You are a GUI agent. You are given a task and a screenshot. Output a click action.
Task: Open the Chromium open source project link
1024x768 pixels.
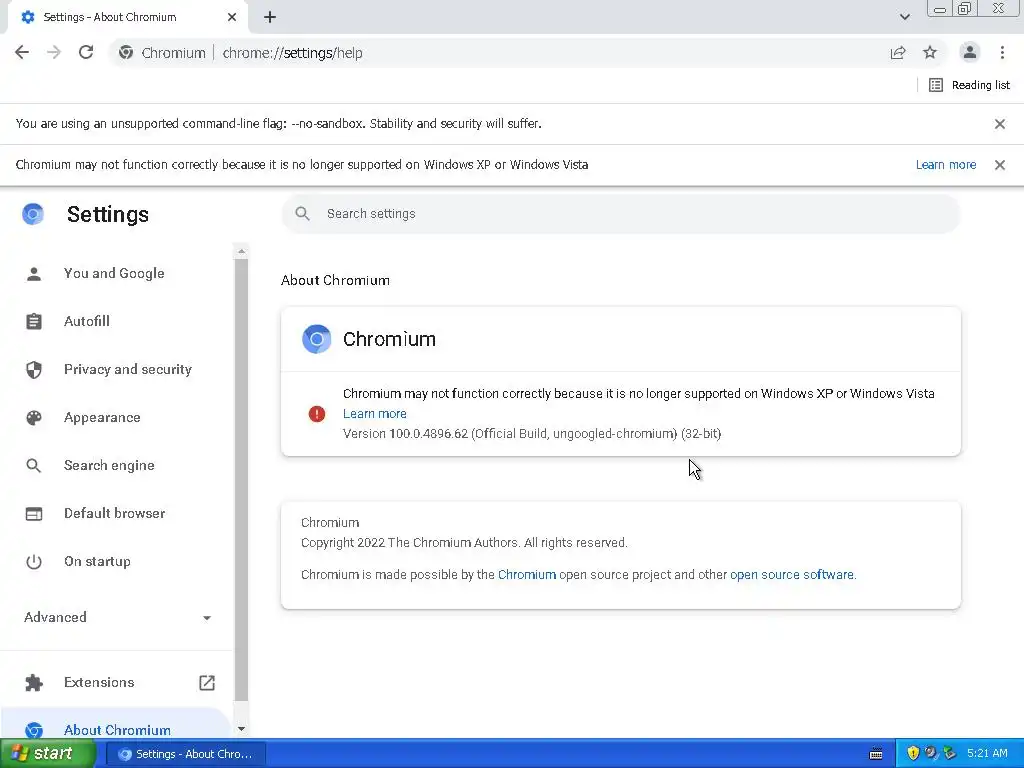click(x=527, y=575)
